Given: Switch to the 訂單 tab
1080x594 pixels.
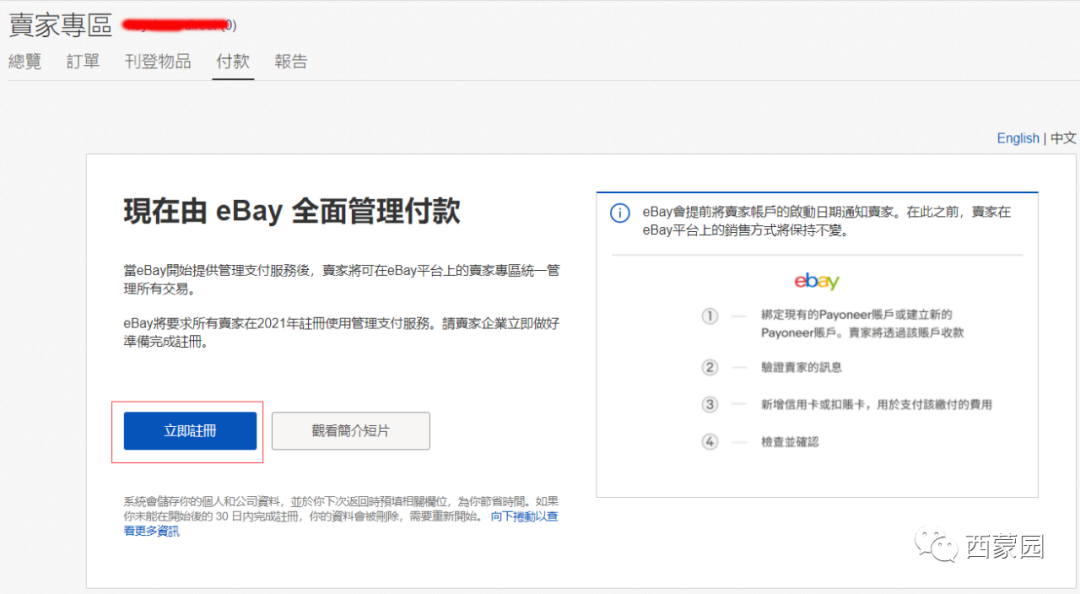Looking at the screenshot, I should pos(83,61).
